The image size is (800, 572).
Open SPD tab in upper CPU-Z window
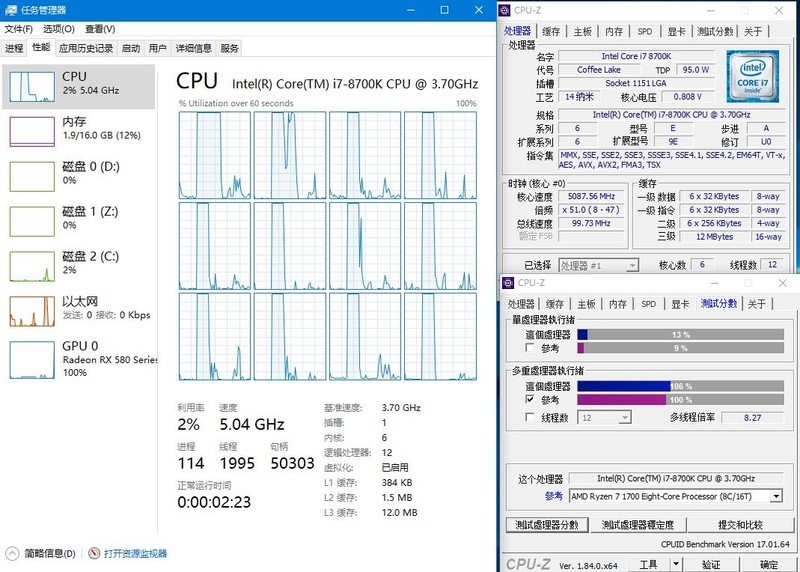pos(645,32)
